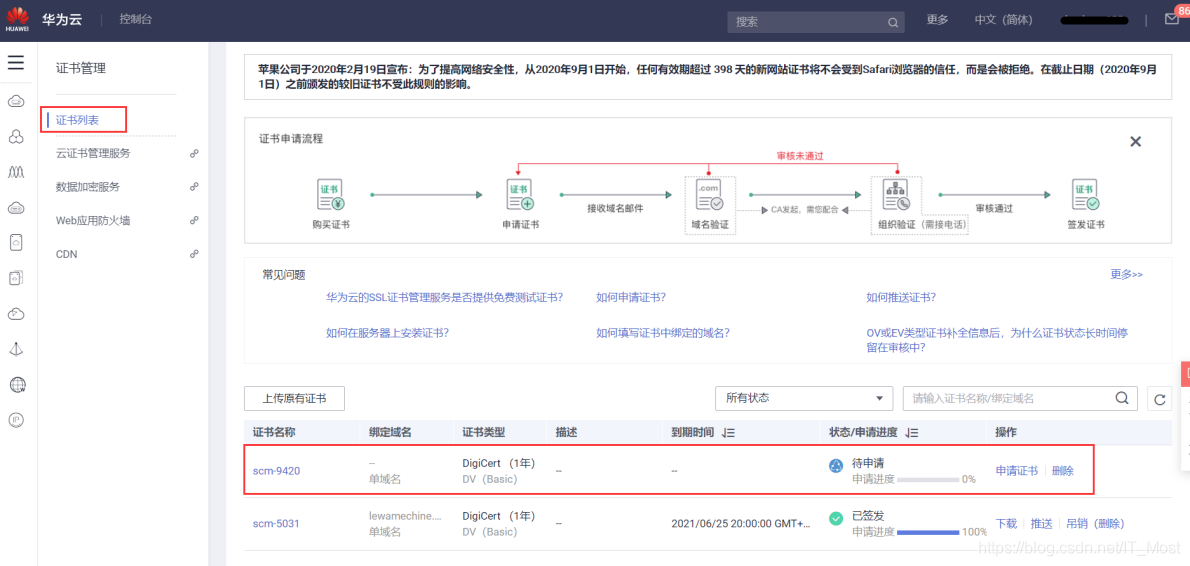Open external link icon beside CDN
This screenshot has height=566, width=1190.
point(194,253)
